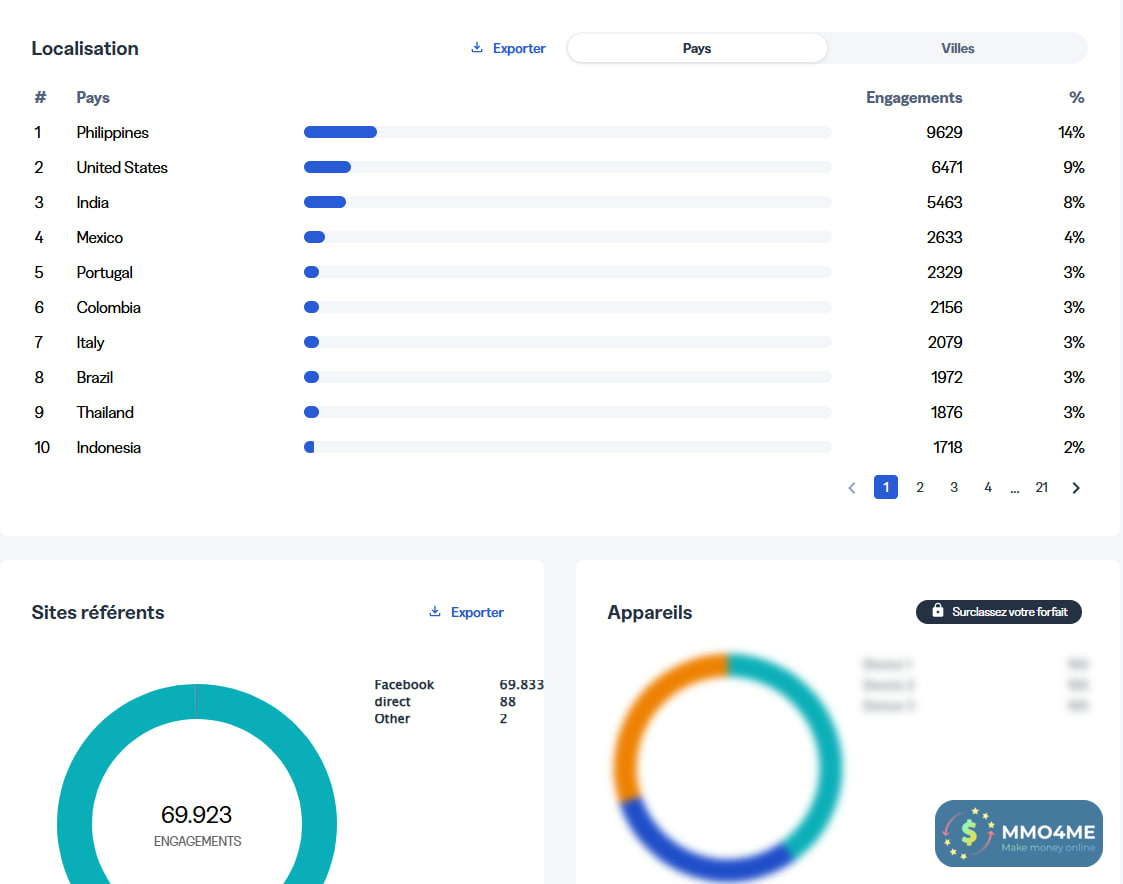Click Surclassez votre forfait button
The height and width of the screenshot is (884, 1123).
coord(998,612)
